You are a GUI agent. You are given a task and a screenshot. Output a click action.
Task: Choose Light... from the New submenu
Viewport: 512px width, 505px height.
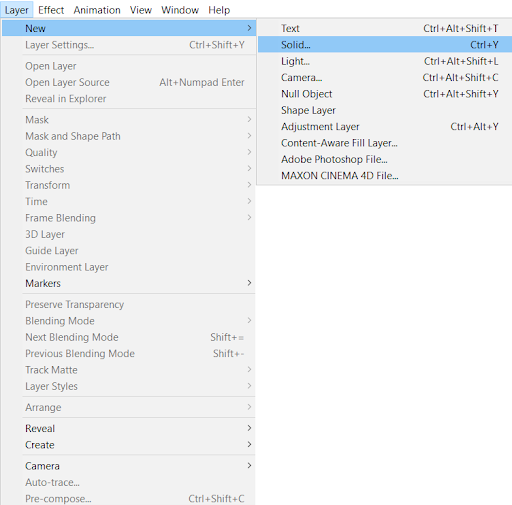tap(385, 61)
